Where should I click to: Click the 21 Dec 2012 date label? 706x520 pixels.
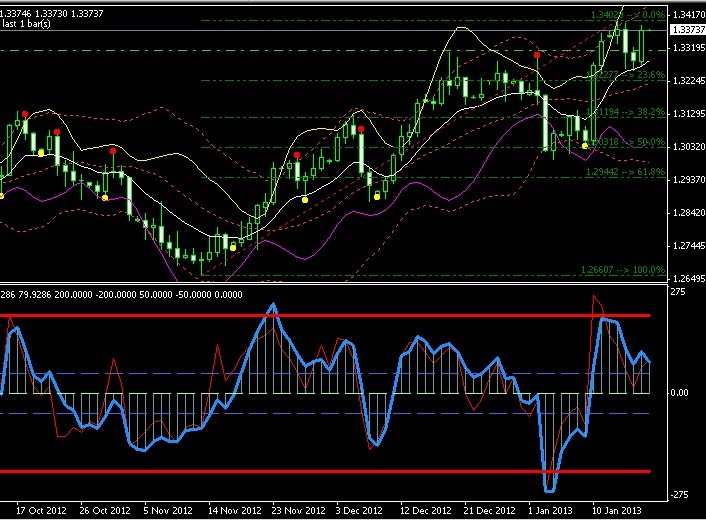490,511
